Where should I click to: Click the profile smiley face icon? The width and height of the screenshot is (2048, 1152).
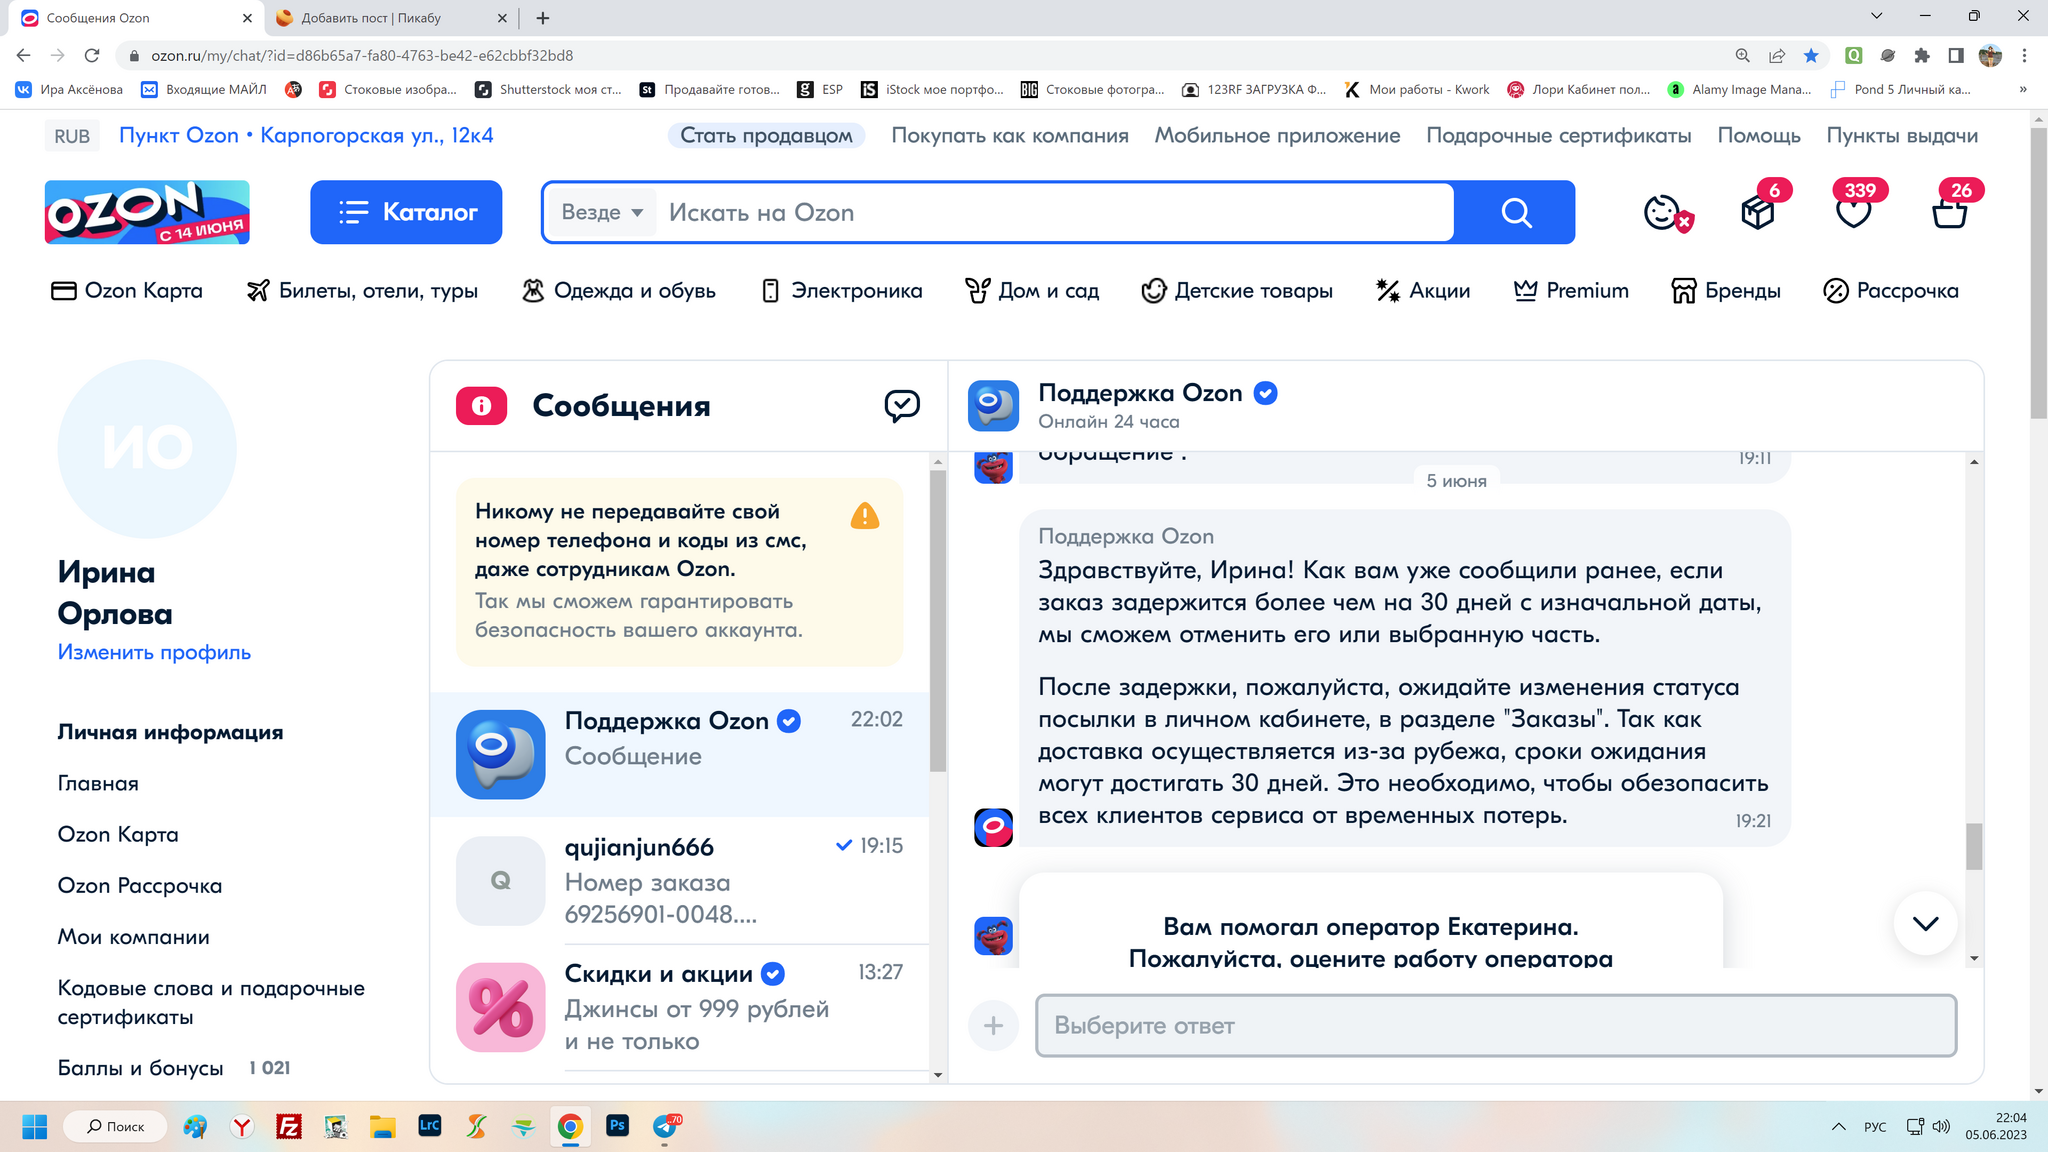(x=1664, y=212)
